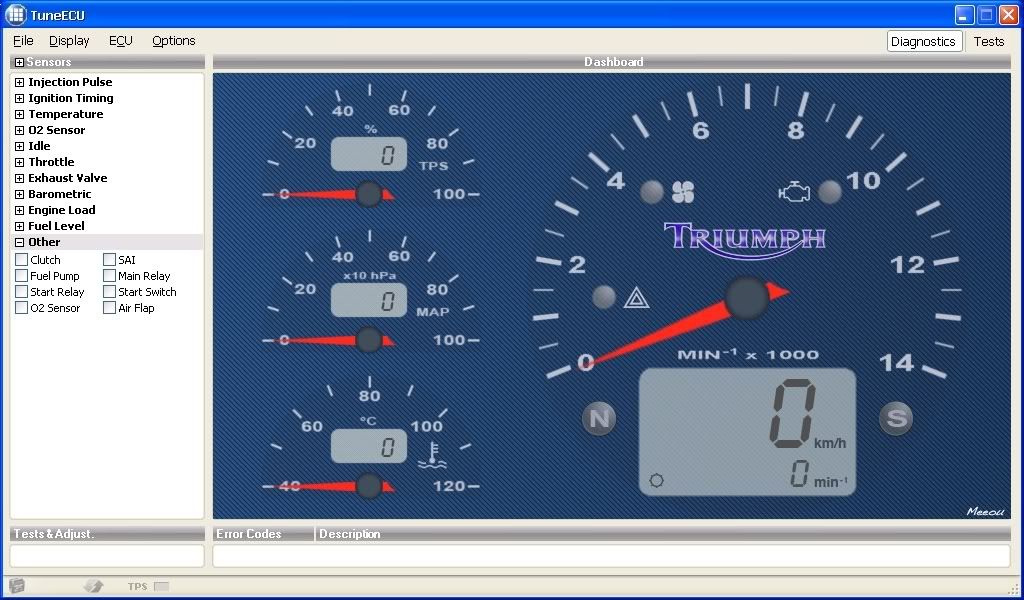1024x600 pixels.
Task: Expand the Fuel Level node
Action: (20, 227)
